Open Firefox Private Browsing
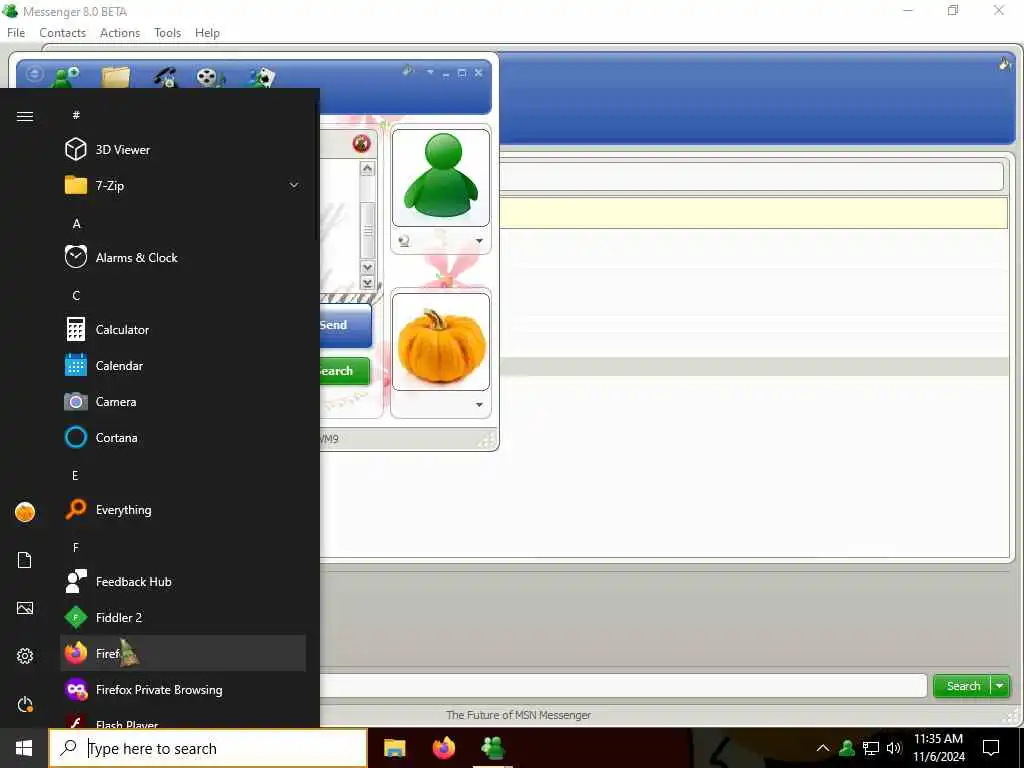 coord(183,689)
